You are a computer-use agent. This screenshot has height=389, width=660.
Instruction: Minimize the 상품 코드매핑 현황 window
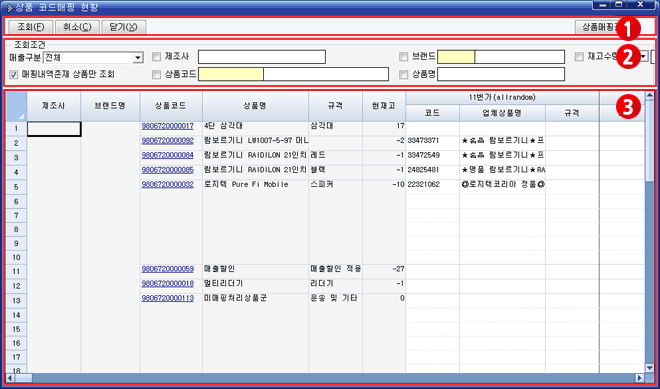(602, 5)
